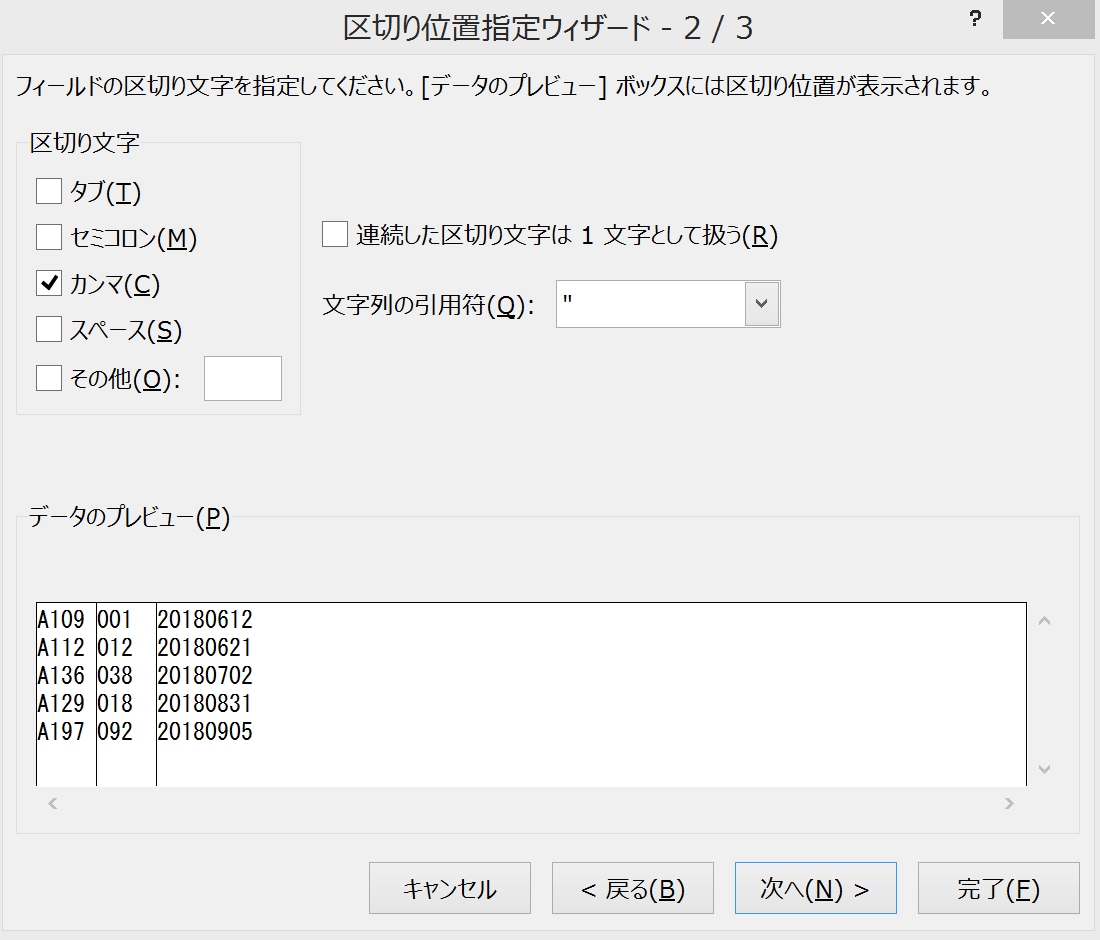Click the その他 custom delimiter text field

tap(243, 378)
